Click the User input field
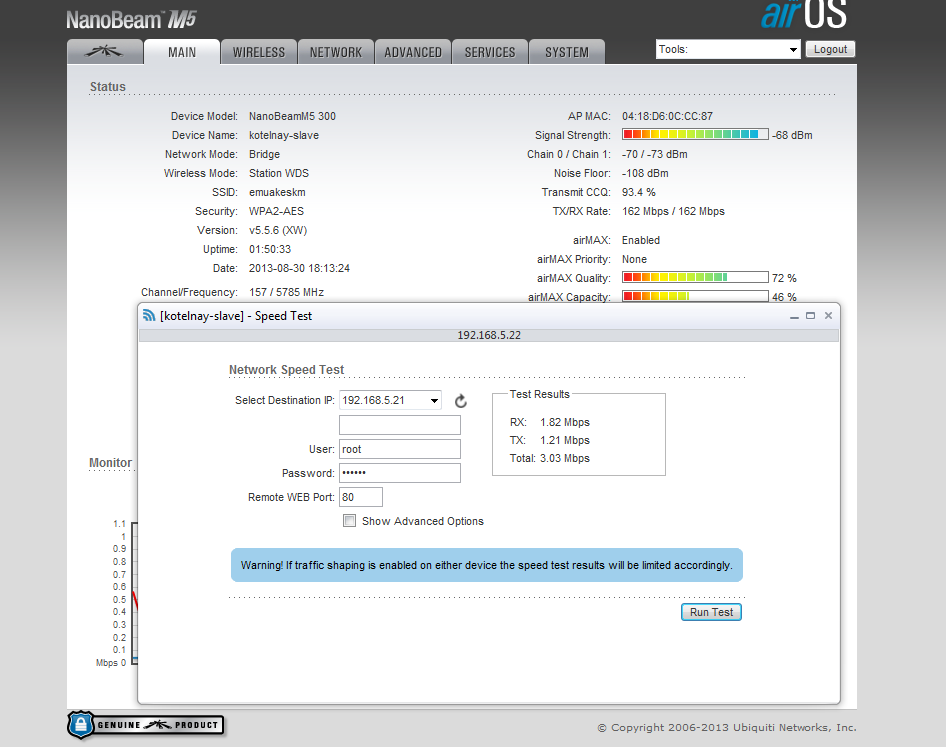This screenshot has width=946, height=747. tap(400, 449)
